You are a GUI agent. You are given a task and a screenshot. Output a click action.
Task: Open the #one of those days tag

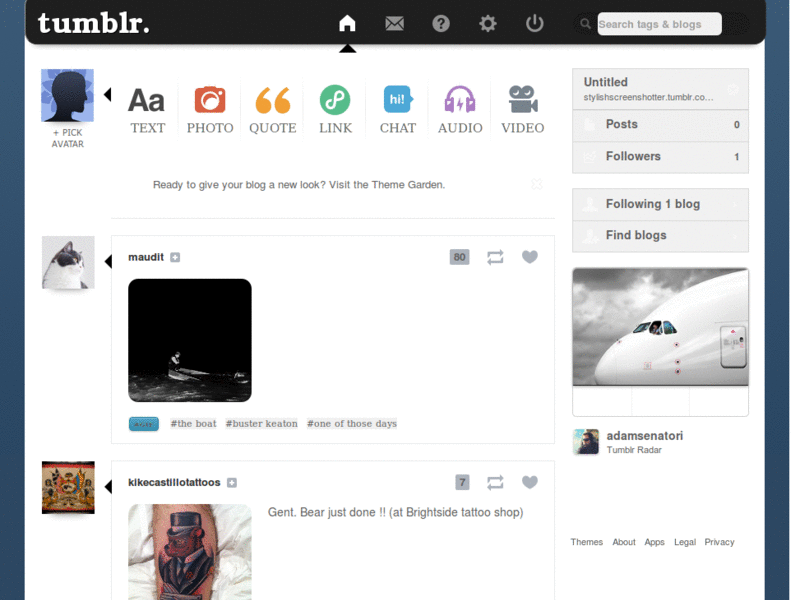point(352,423)
